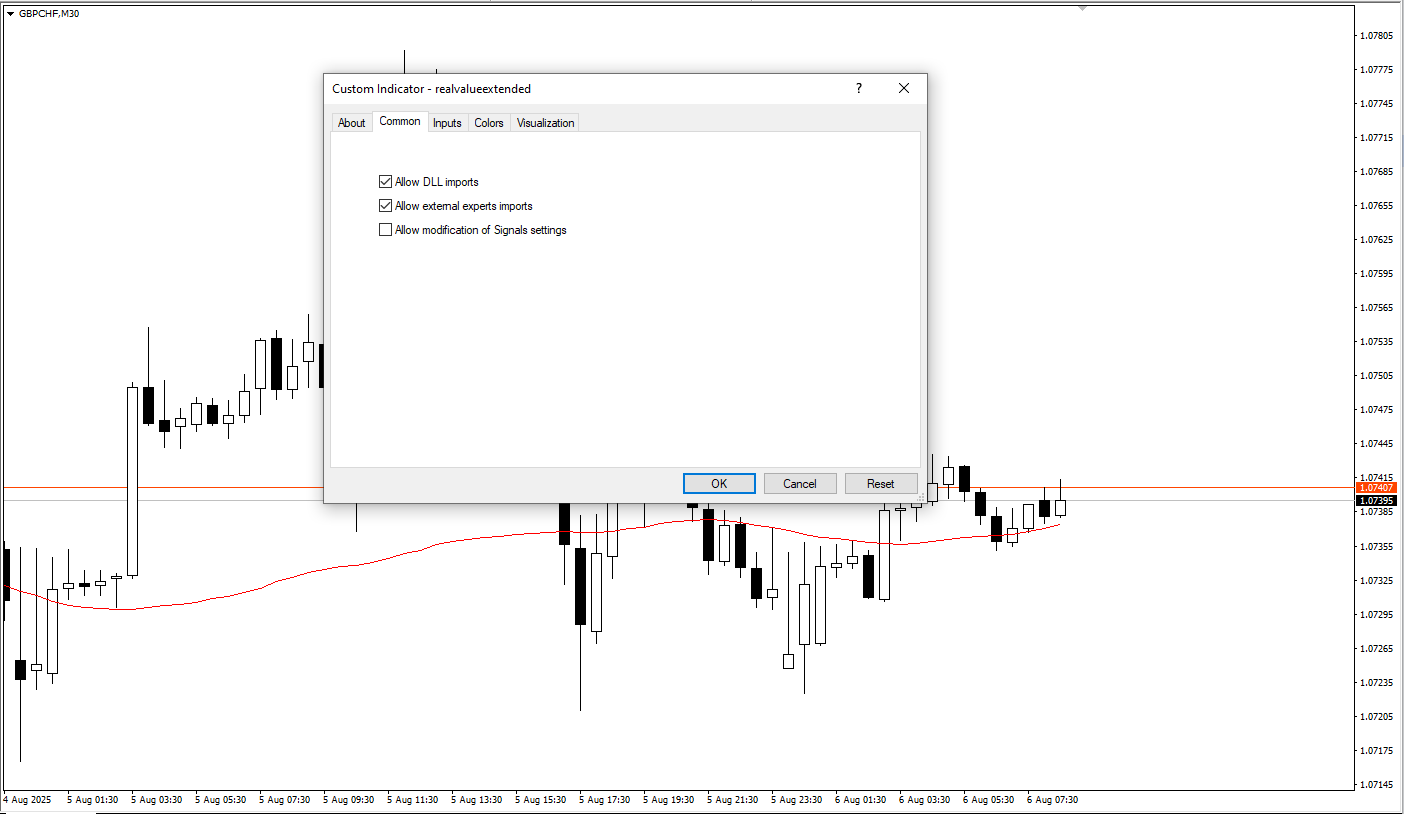The image size is (1404, 814).
Task: Toggle Allow DLL imports checkbox
Action: tap(385, 182)
